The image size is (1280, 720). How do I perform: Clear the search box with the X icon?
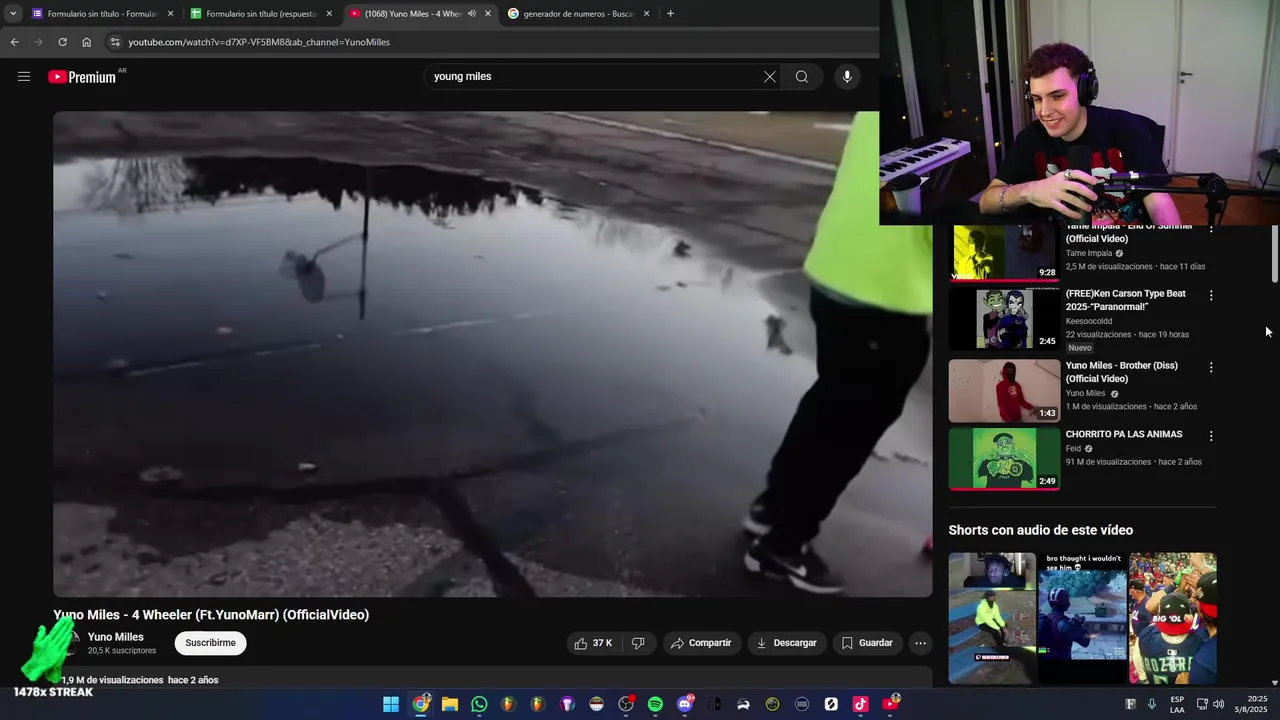pyautogui.click(x=770, y=77)
